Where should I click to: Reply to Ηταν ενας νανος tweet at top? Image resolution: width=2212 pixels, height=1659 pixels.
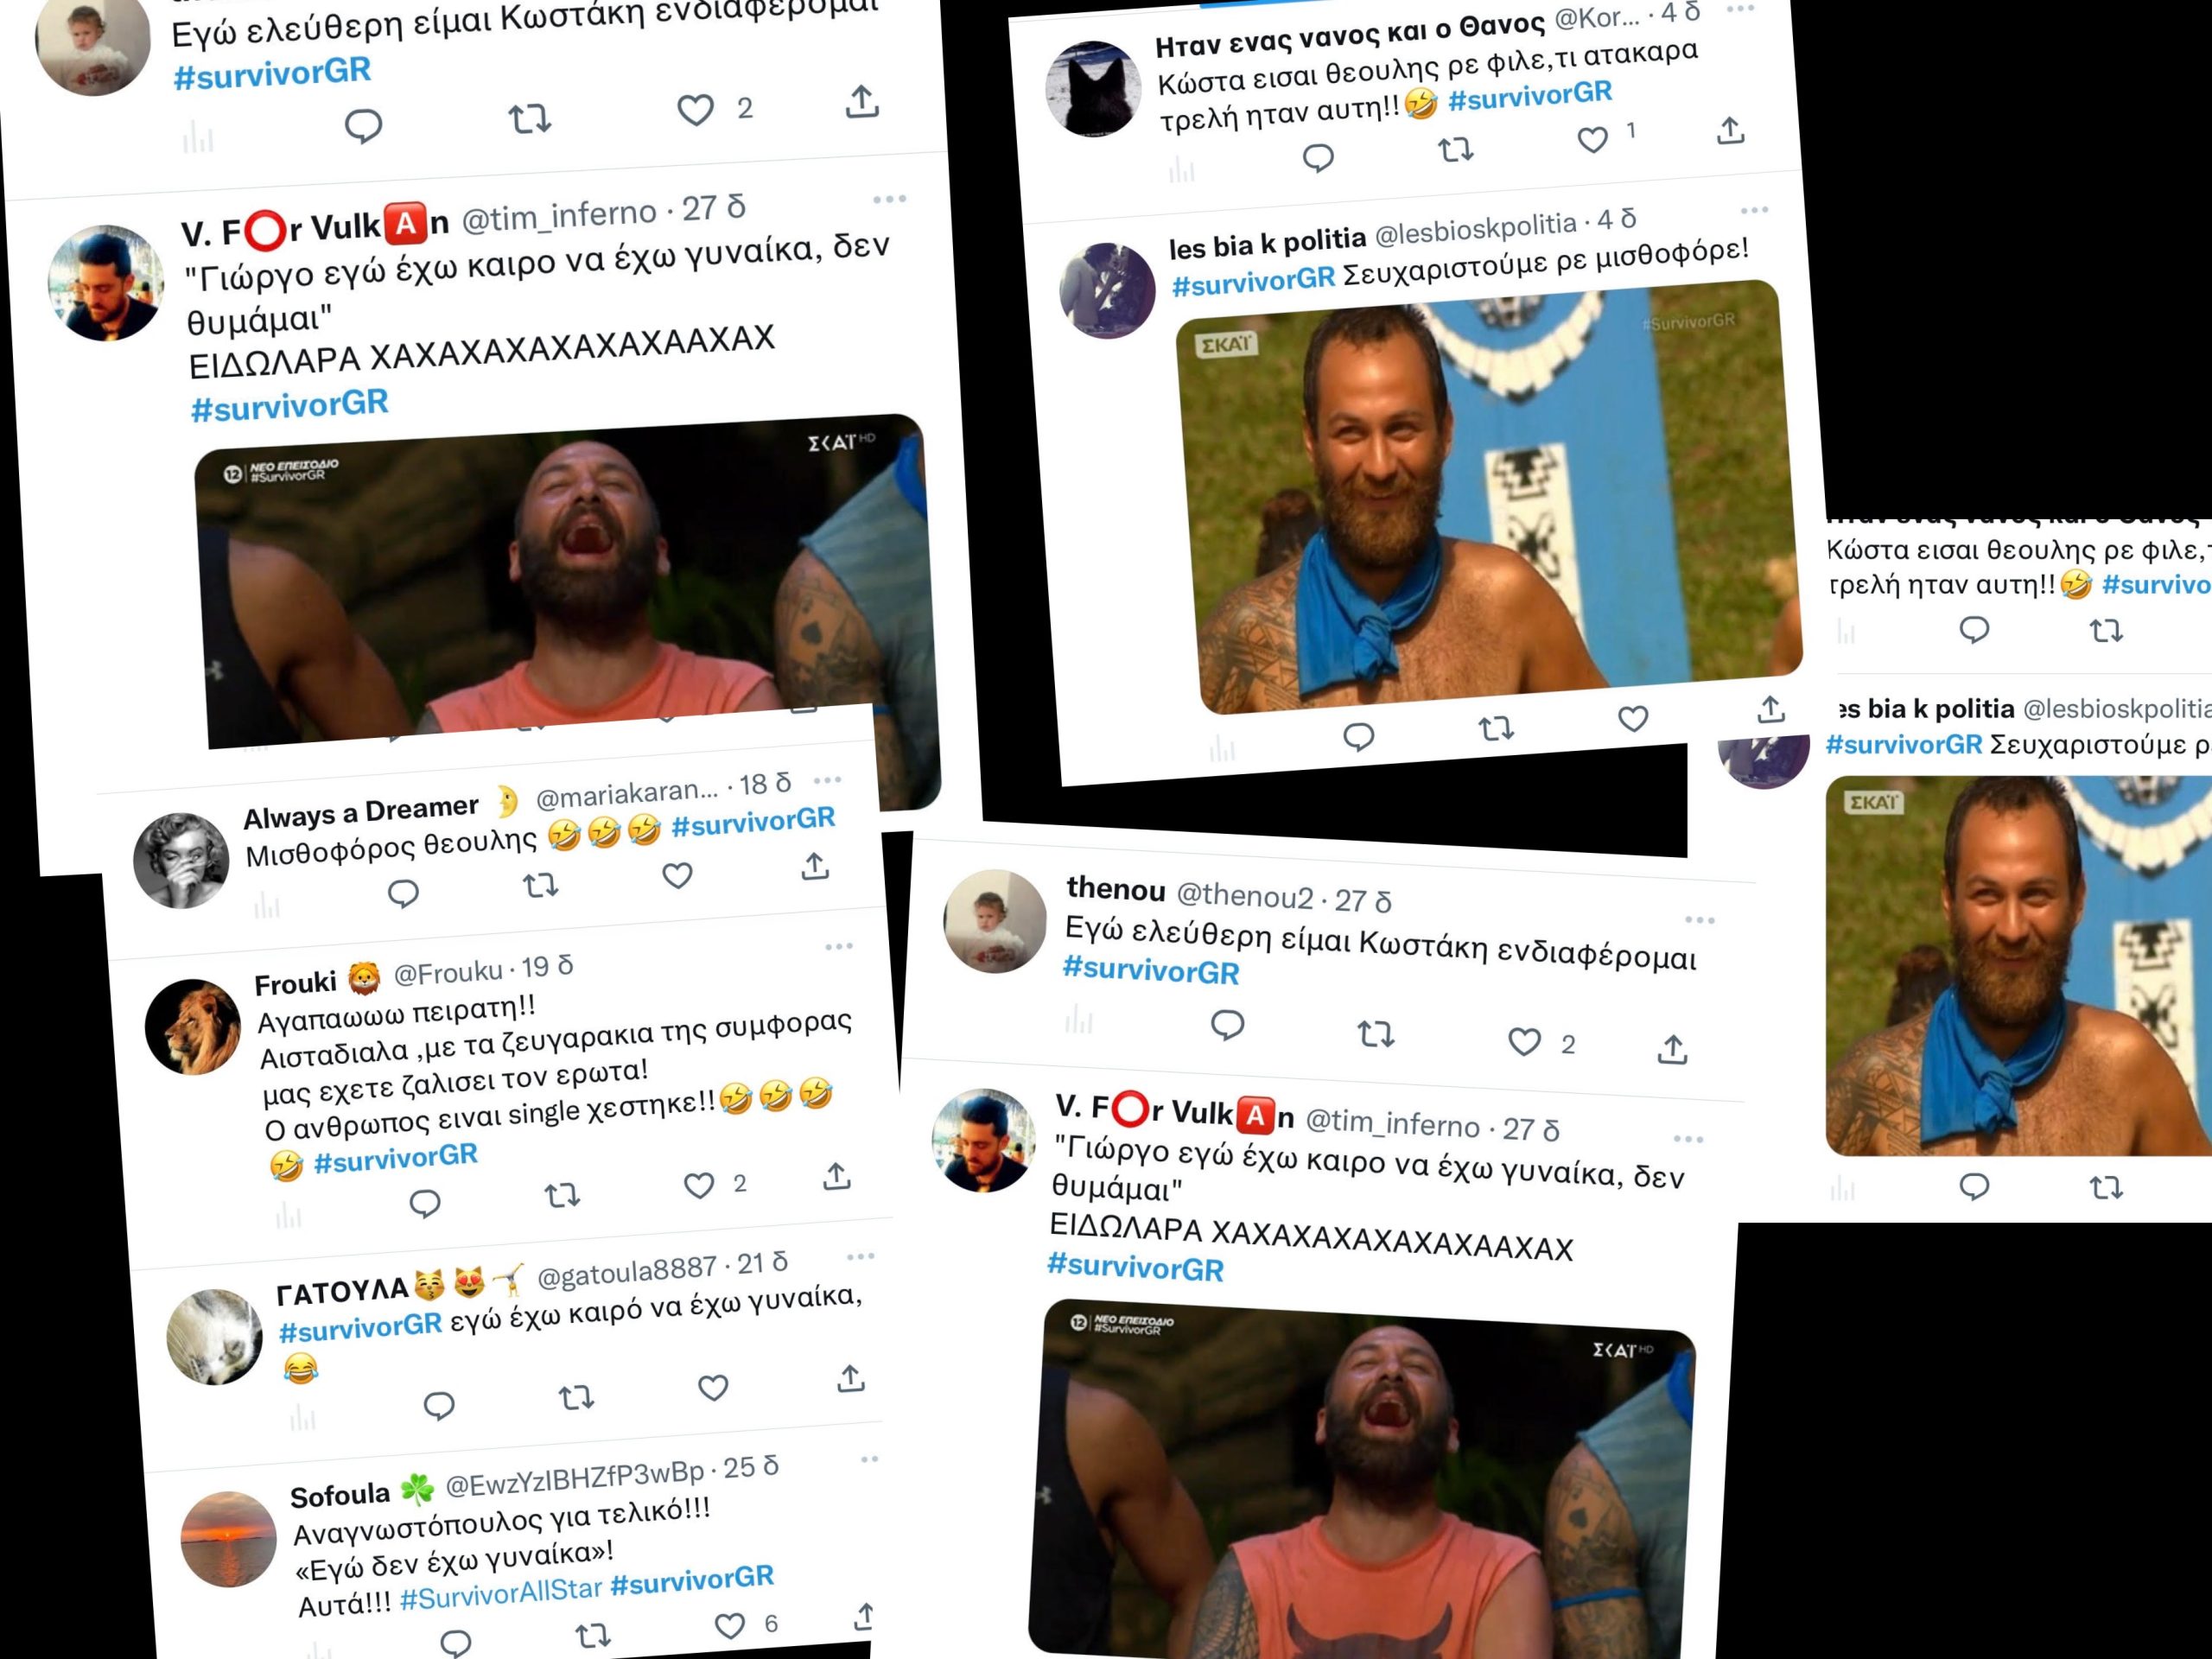coord(1318,158)
